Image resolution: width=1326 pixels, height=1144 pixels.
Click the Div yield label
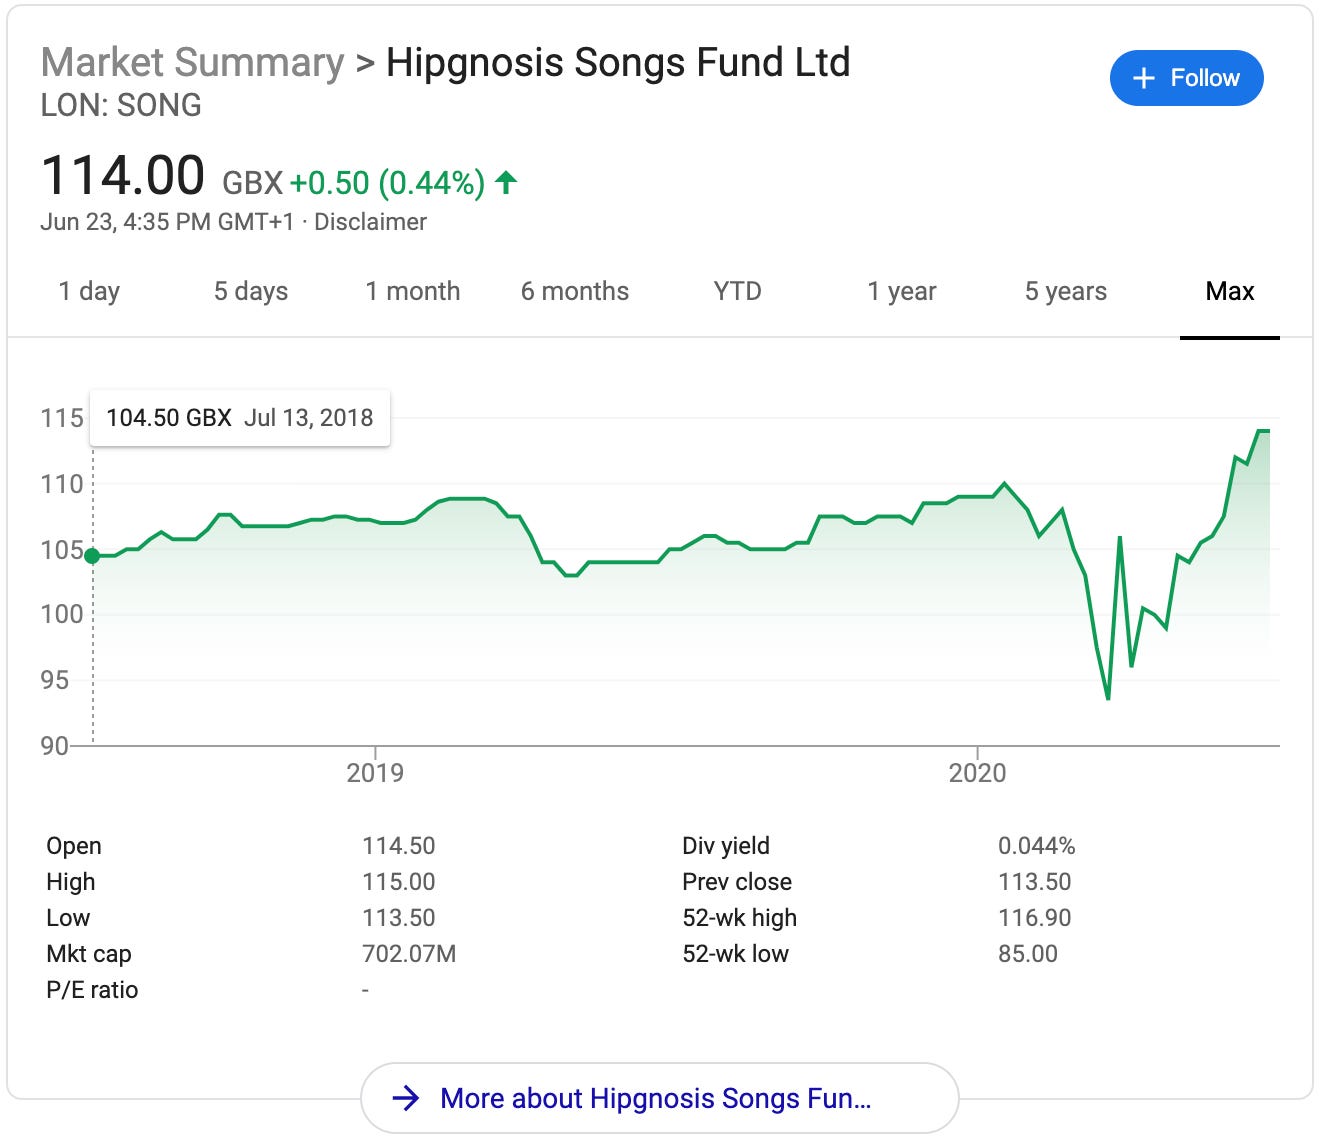726,846
